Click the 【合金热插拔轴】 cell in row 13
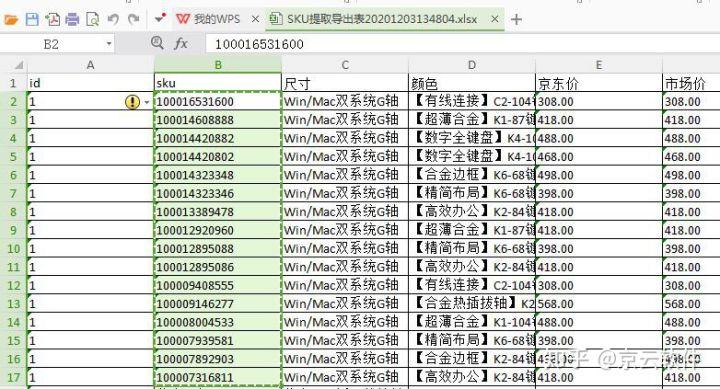 472,304
